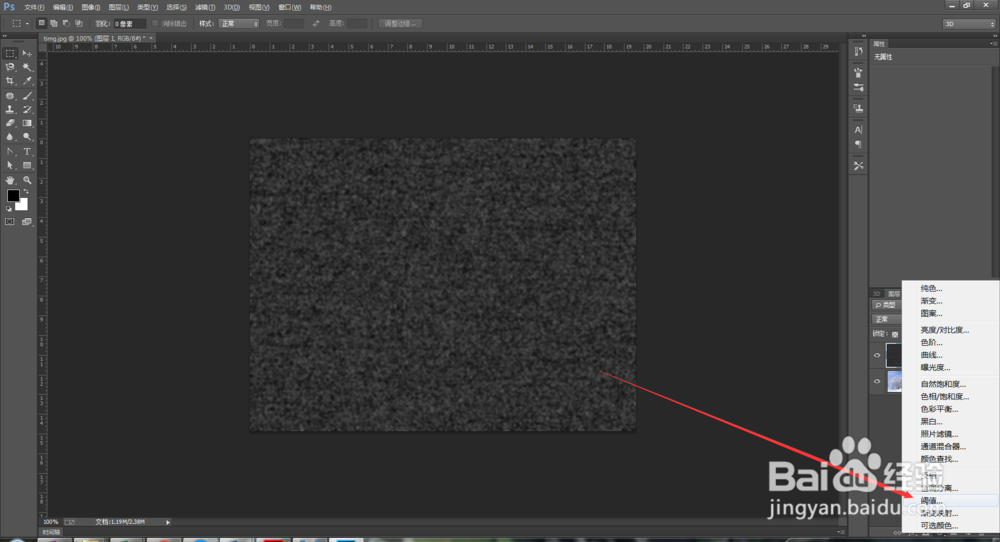Select the Dodge tool

click(27, 136)
